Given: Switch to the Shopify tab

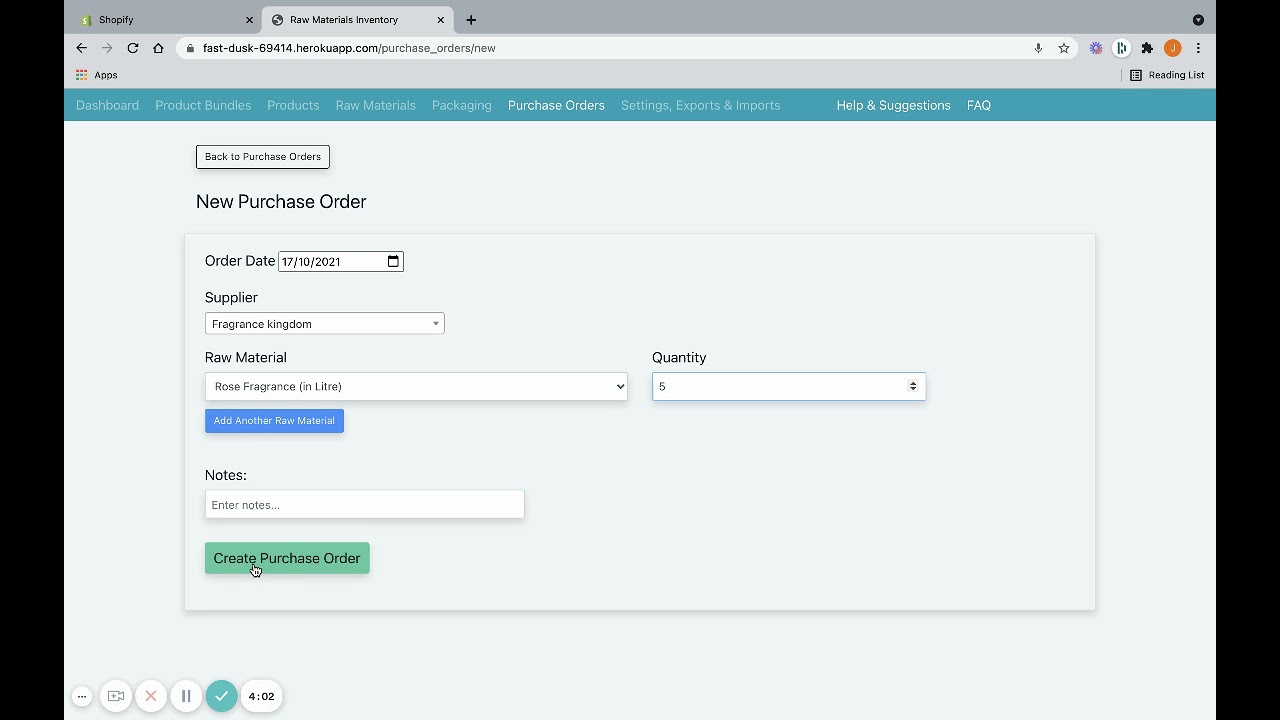Looking at the screenshot, I should (166, 20).
